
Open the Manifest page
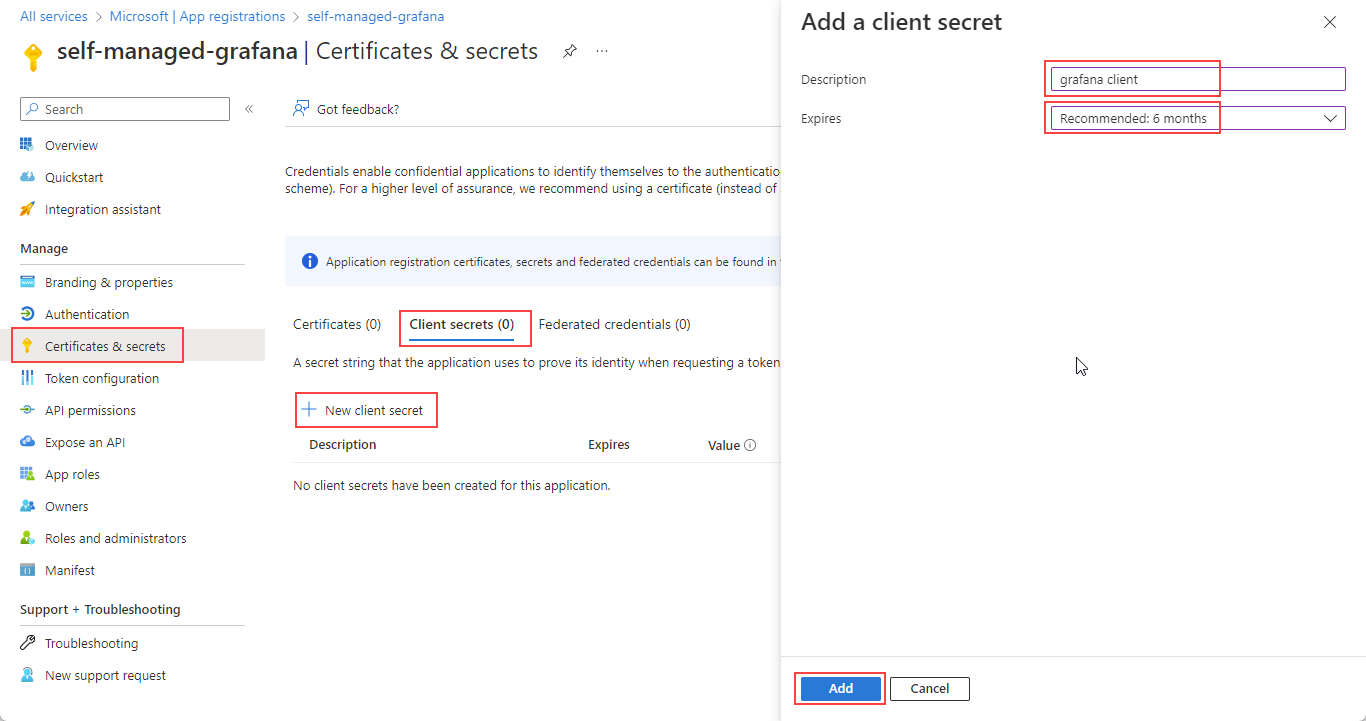[x=69, y=570]
